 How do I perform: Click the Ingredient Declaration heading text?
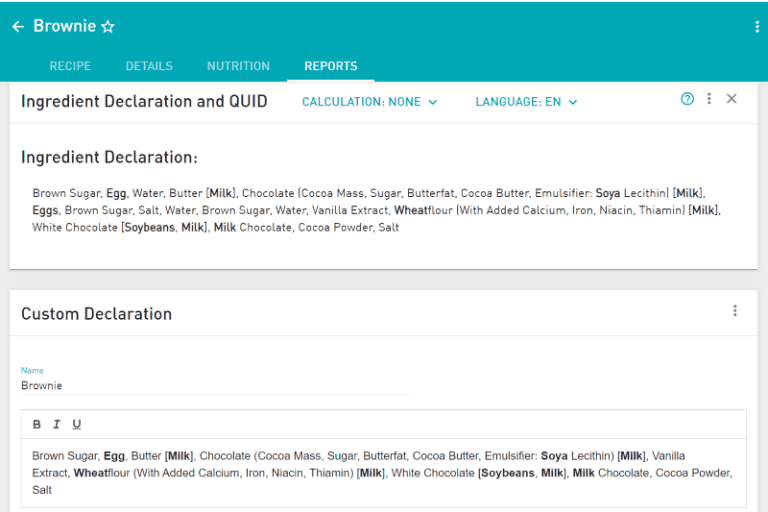point(109,157)
